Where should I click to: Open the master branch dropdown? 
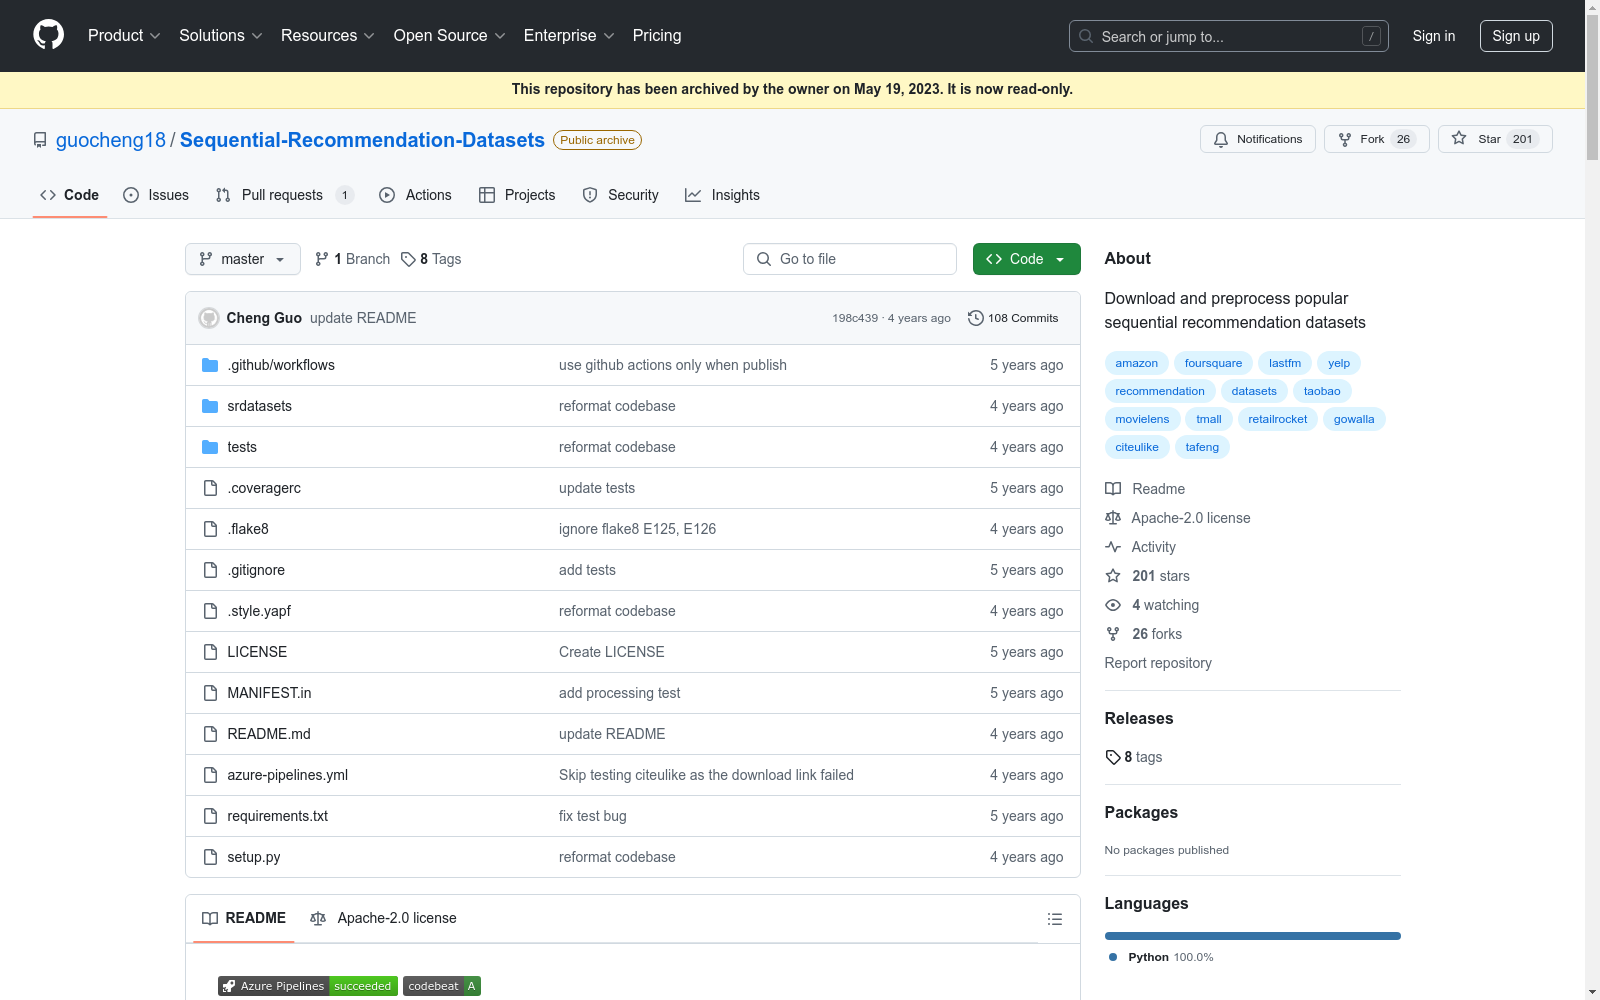pos(243,259)
